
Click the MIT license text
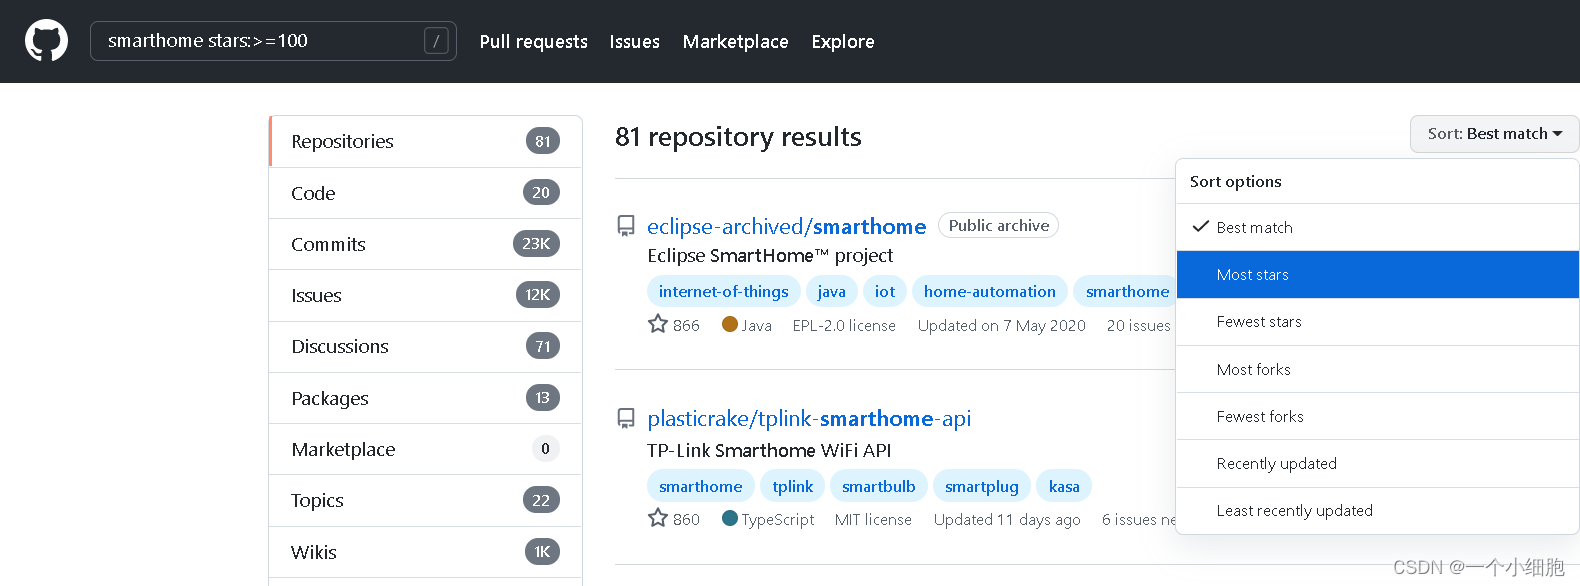click(x=873, y=519)
